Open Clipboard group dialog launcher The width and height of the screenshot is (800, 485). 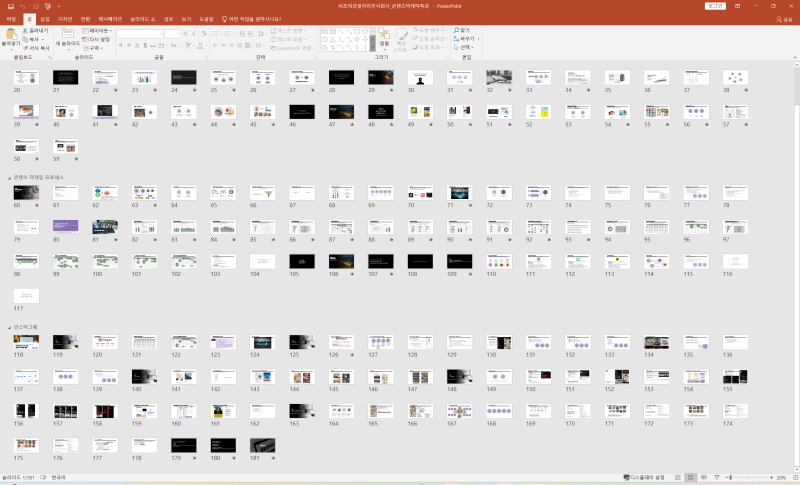coord(50,58)
